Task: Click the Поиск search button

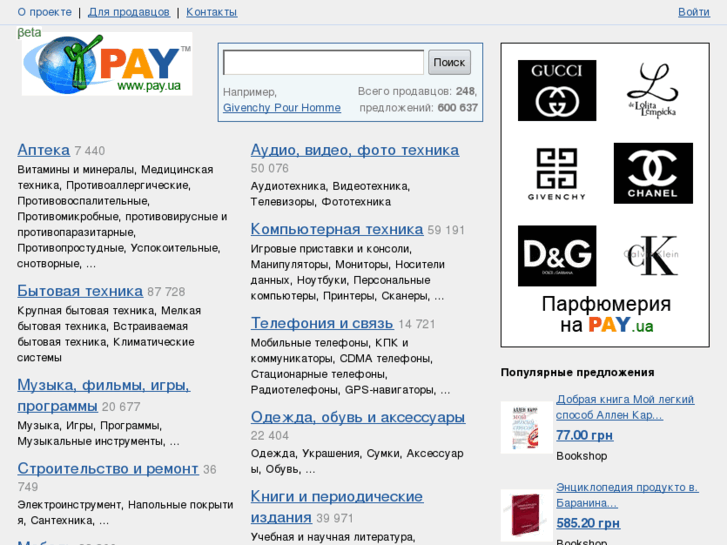Action: coord(449,62)
